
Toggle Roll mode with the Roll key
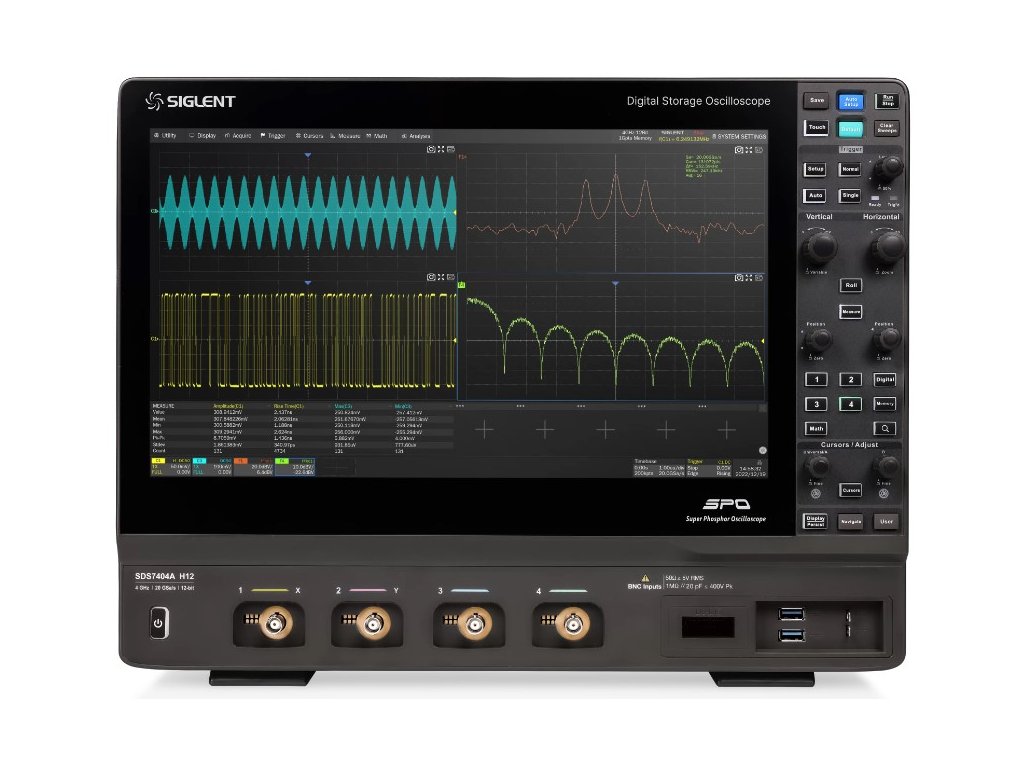click(x=850, y=285)
